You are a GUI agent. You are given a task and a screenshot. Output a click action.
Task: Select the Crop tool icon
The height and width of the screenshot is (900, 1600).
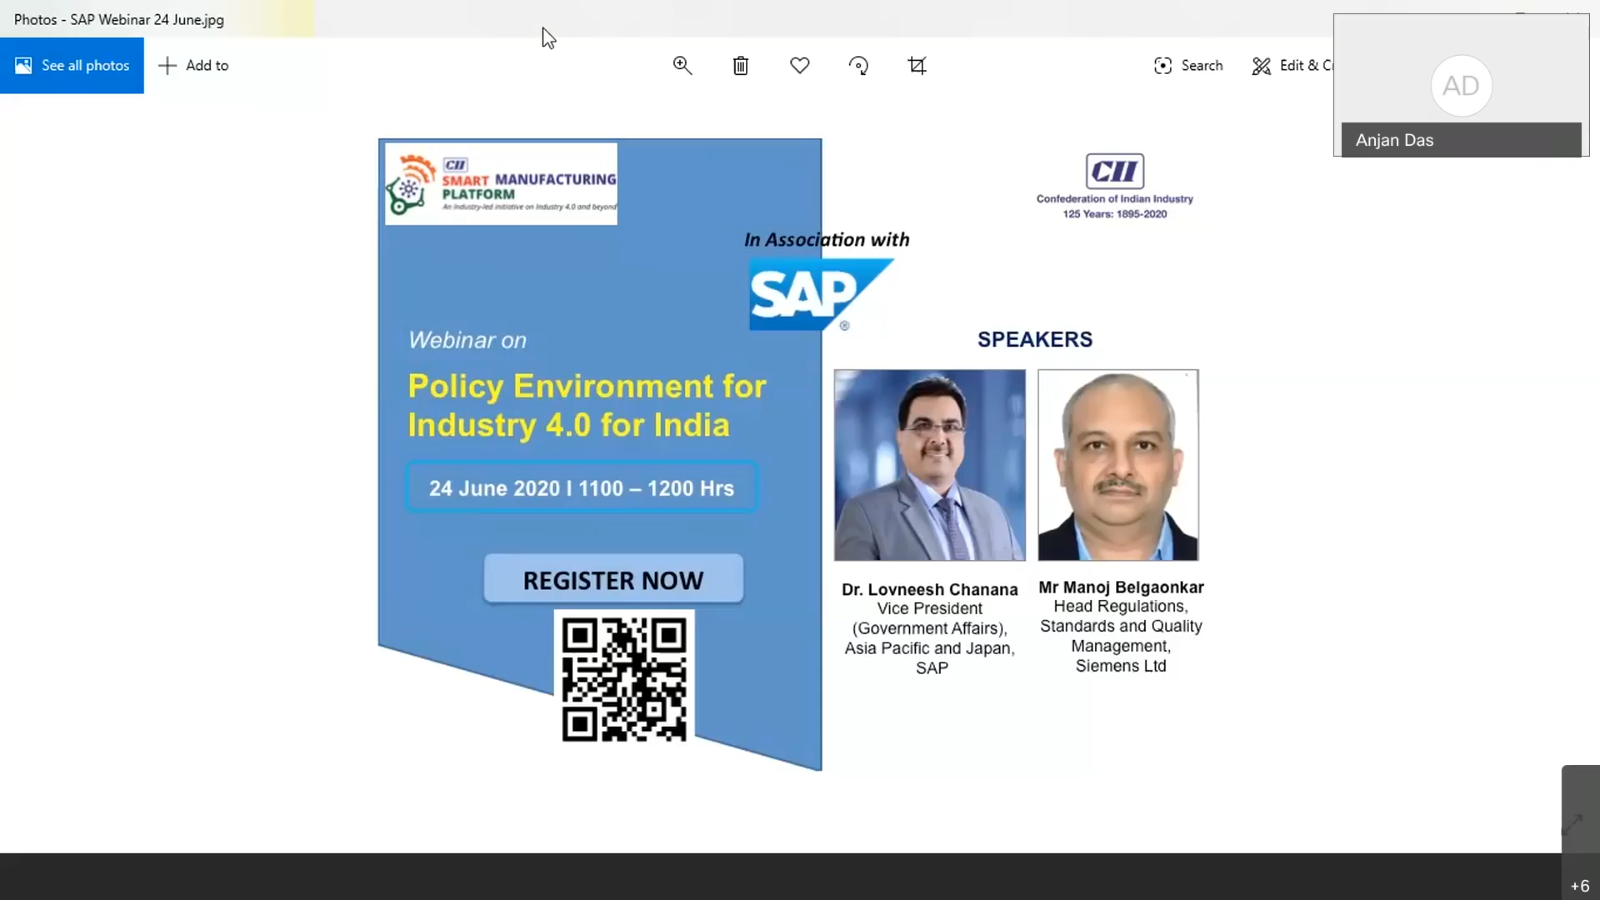917,65
